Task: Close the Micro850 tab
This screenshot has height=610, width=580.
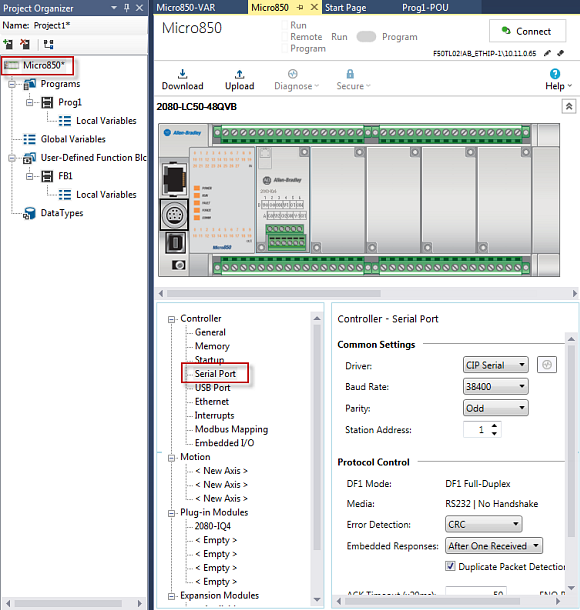Action: pyautogui.click(x=314, y=7)
